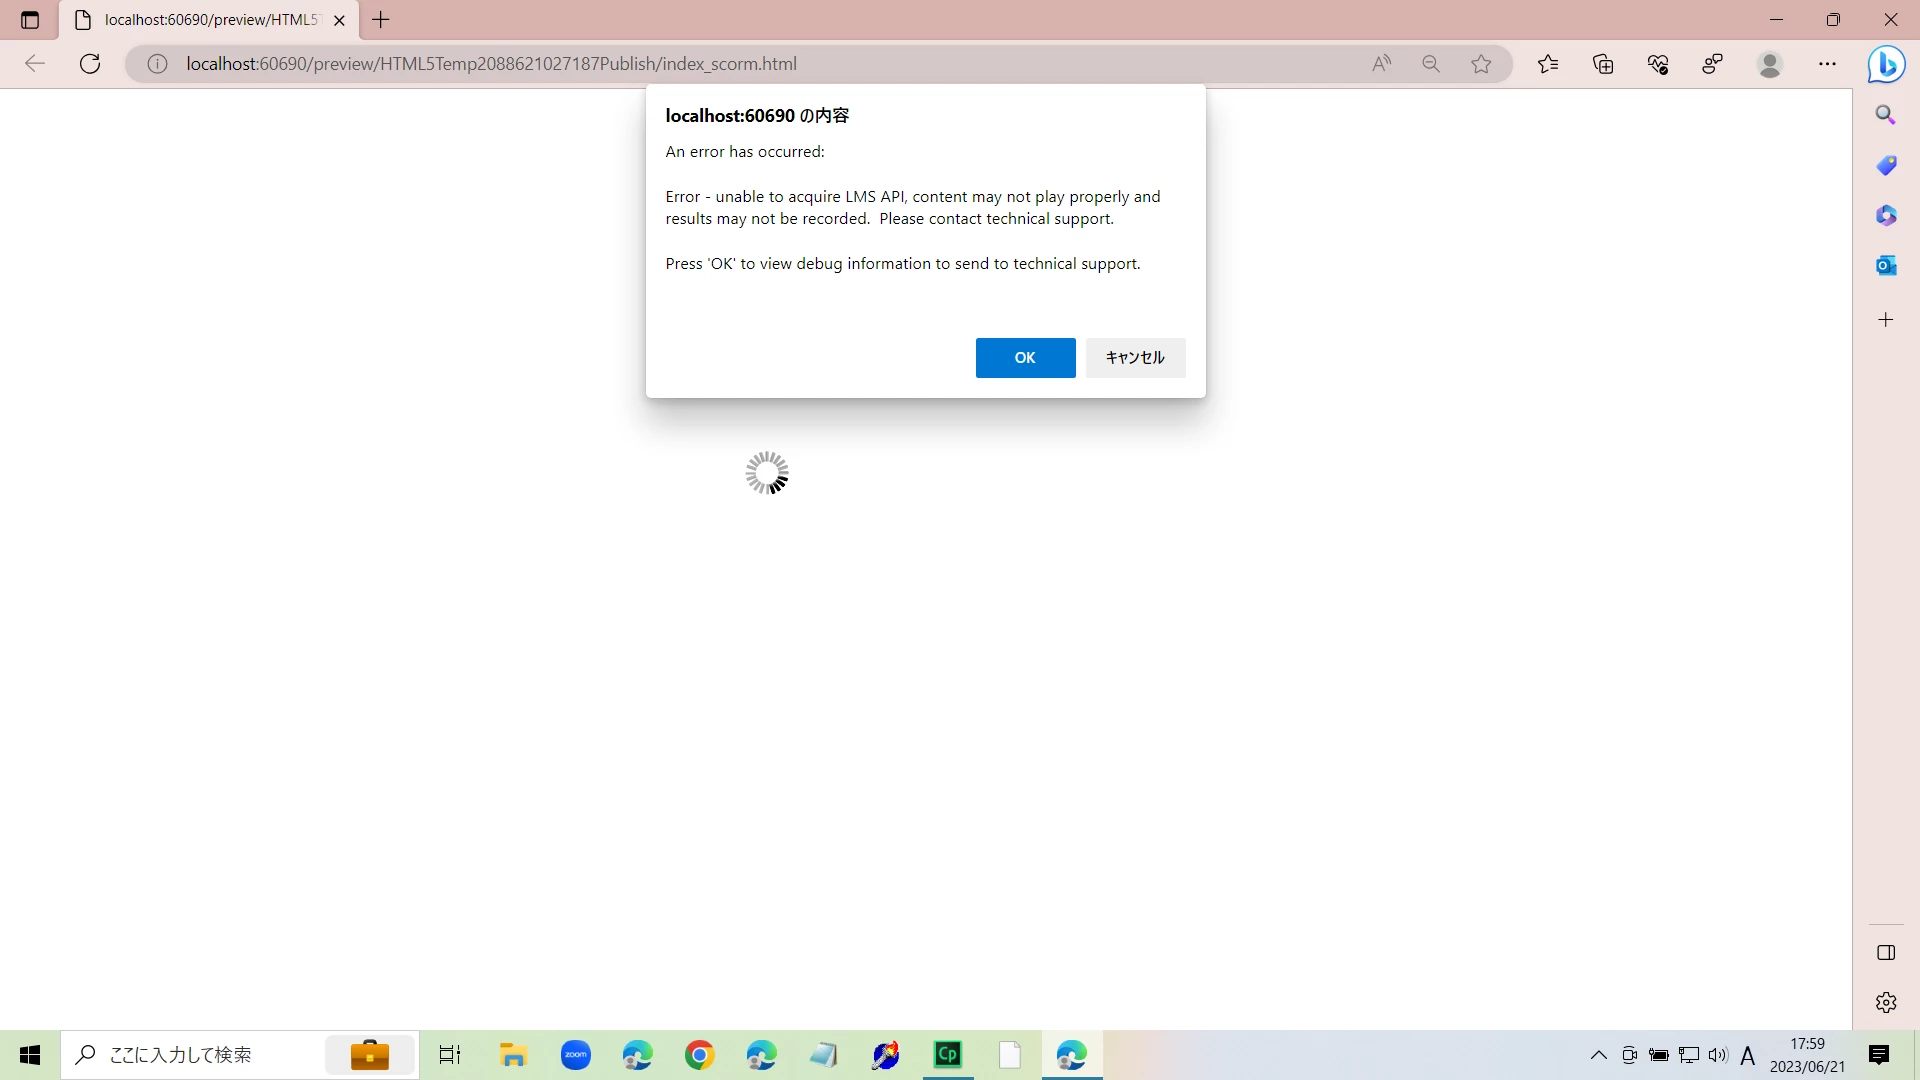Open a new browser tab
This screenshot has height=1080, width=1920.
pos(381,20)
